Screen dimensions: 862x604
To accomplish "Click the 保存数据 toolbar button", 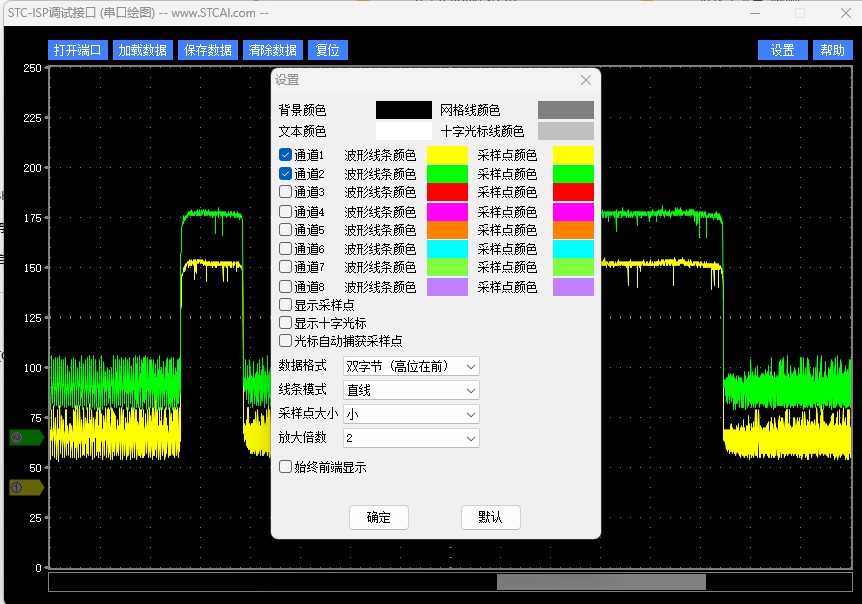I will (208, 50).
